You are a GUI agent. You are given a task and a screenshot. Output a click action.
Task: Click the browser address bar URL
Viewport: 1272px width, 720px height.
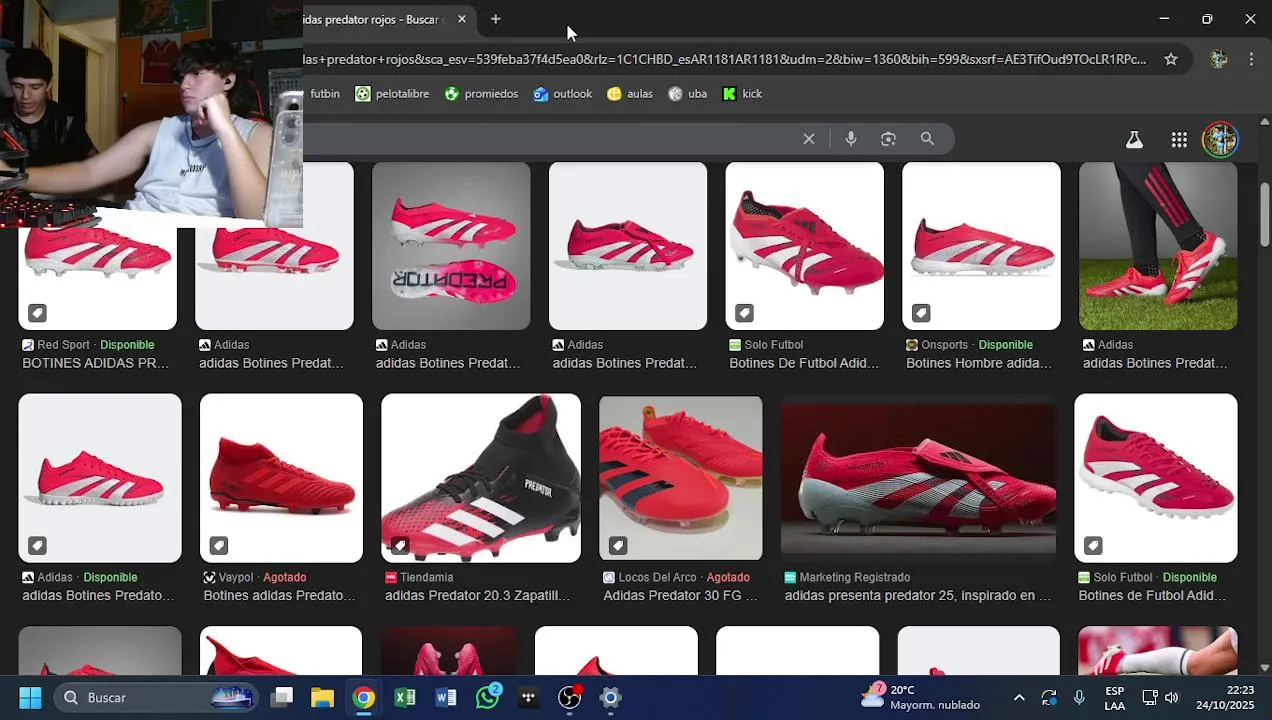point(724,59)
